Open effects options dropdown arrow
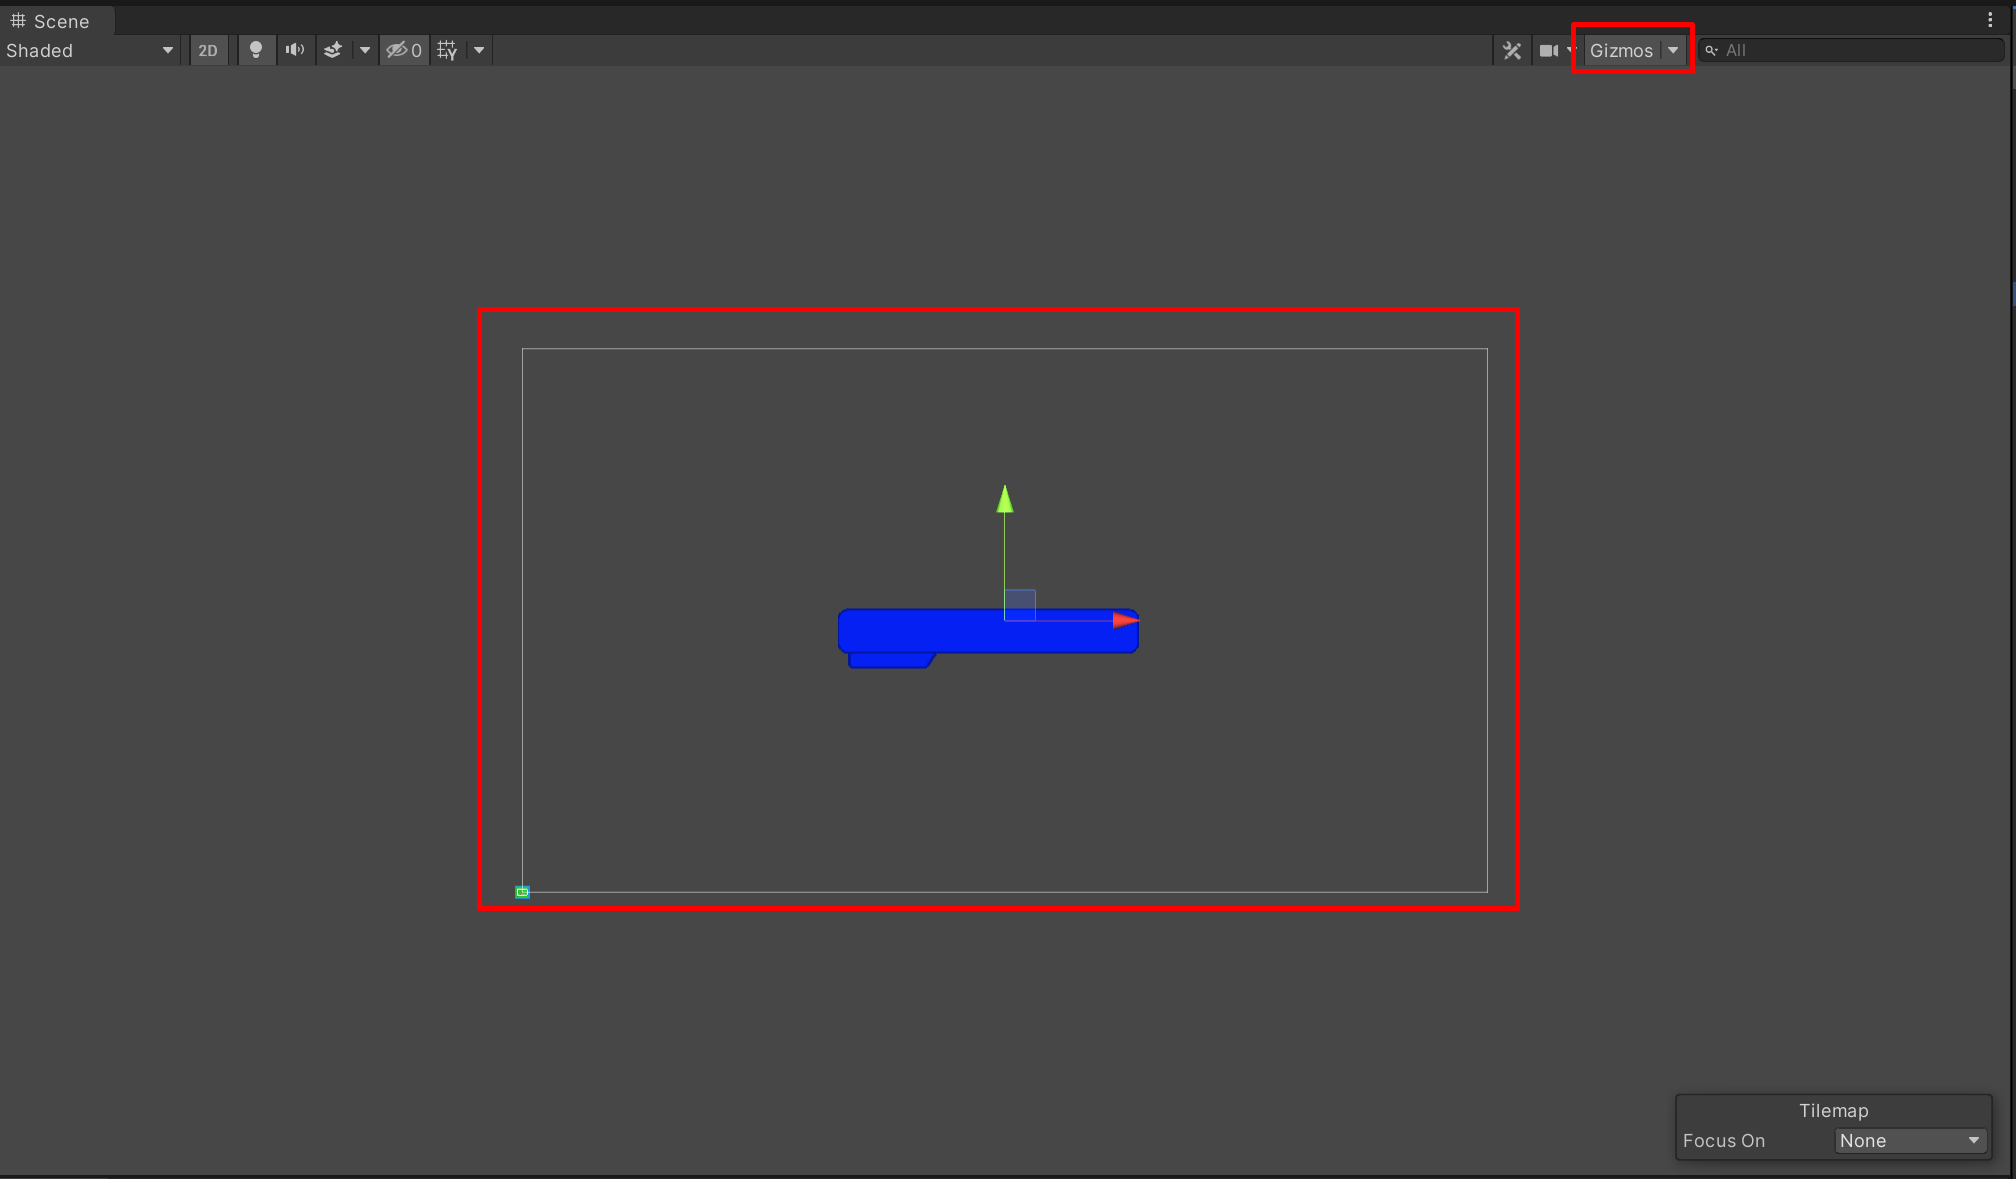Screen dimensions: 2016x1179 click(365, 50)
